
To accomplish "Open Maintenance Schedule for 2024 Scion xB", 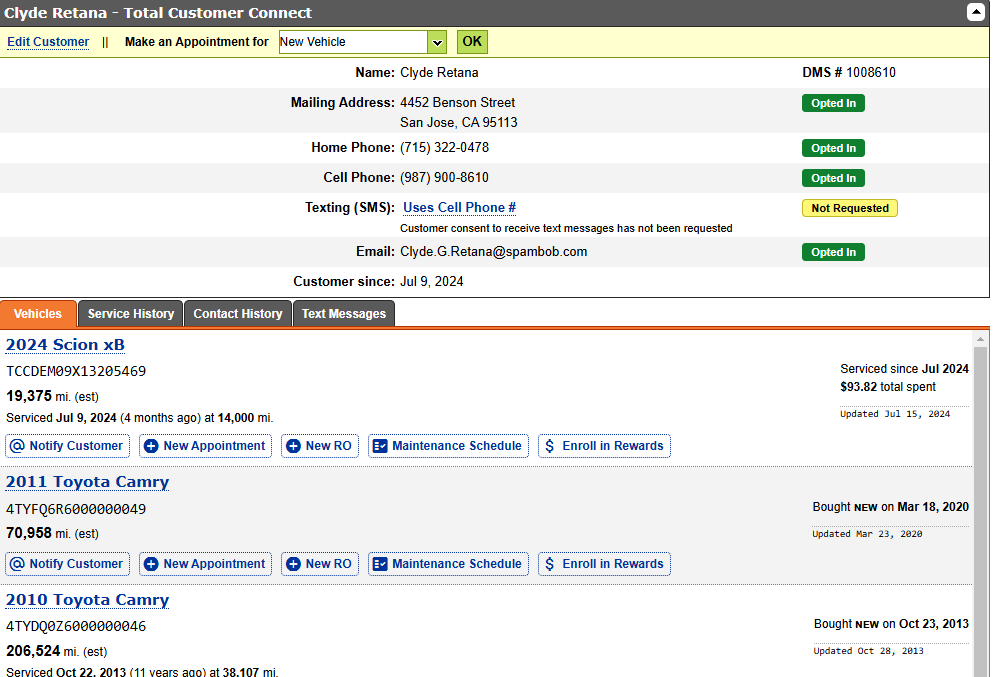I will tap(447, 446).
